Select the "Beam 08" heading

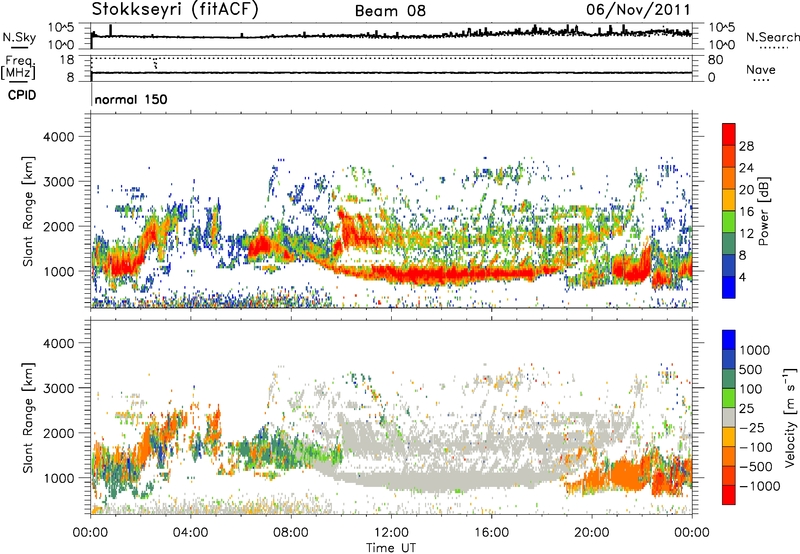[390, 11]
